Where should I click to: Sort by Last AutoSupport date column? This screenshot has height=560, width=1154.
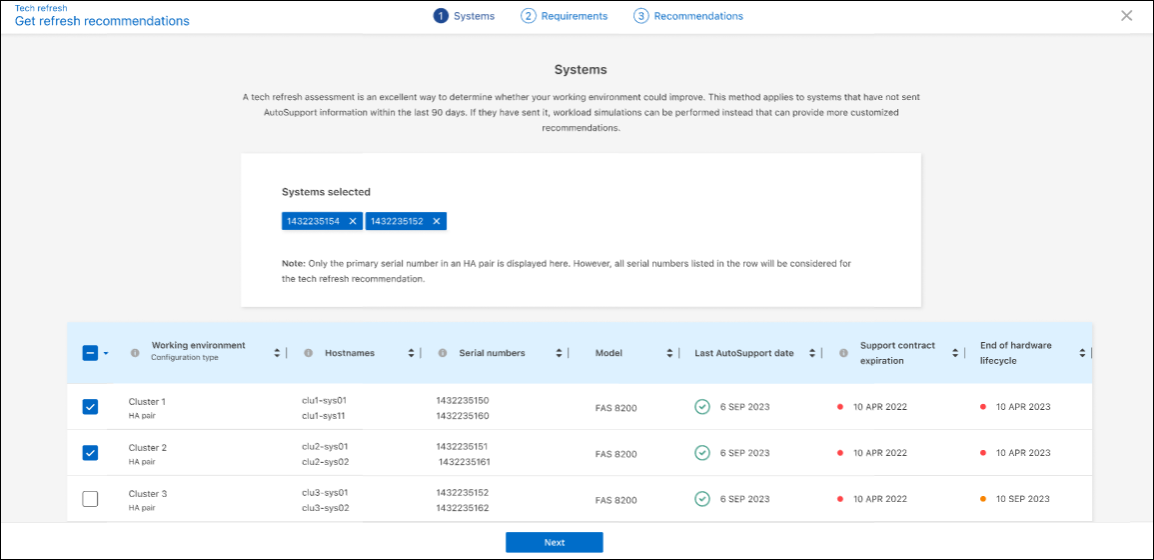[811, 353]
